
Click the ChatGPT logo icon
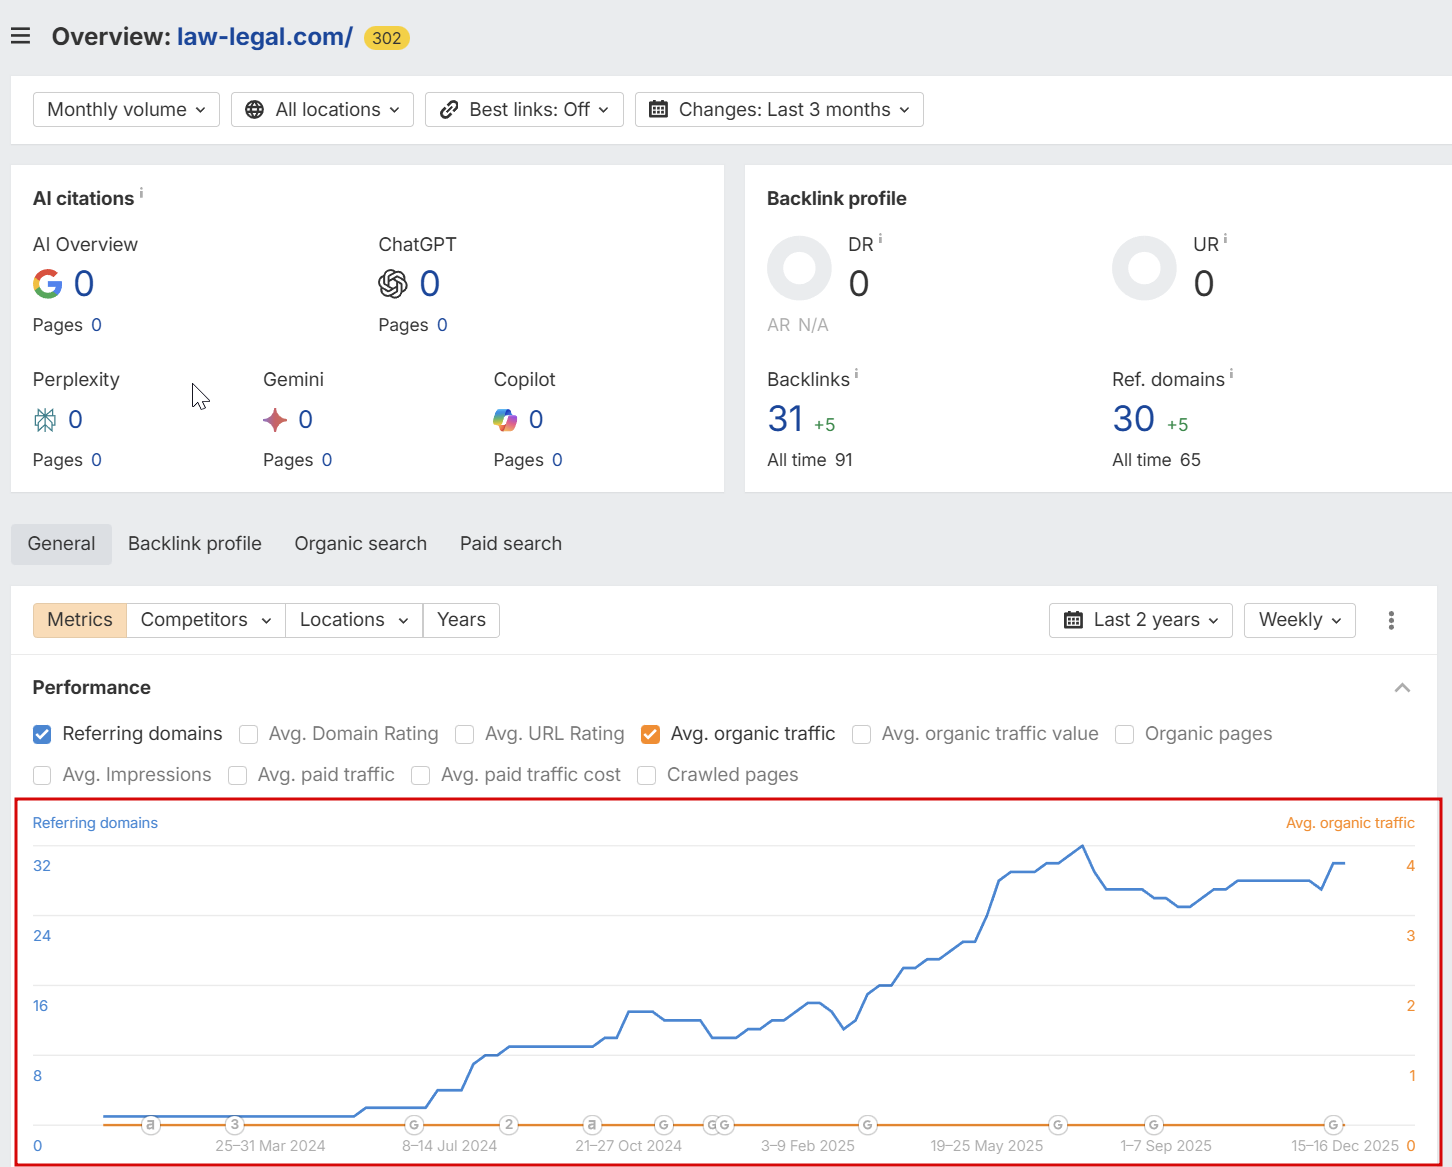click(393, 284)
